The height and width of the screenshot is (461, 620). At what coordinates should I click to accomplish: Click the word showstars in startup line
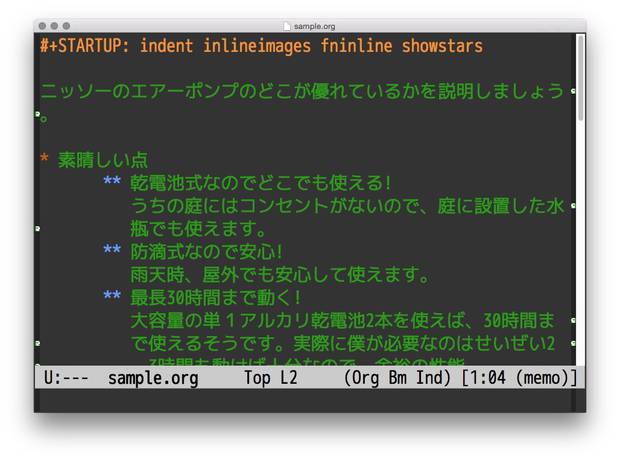click(442, 46)
